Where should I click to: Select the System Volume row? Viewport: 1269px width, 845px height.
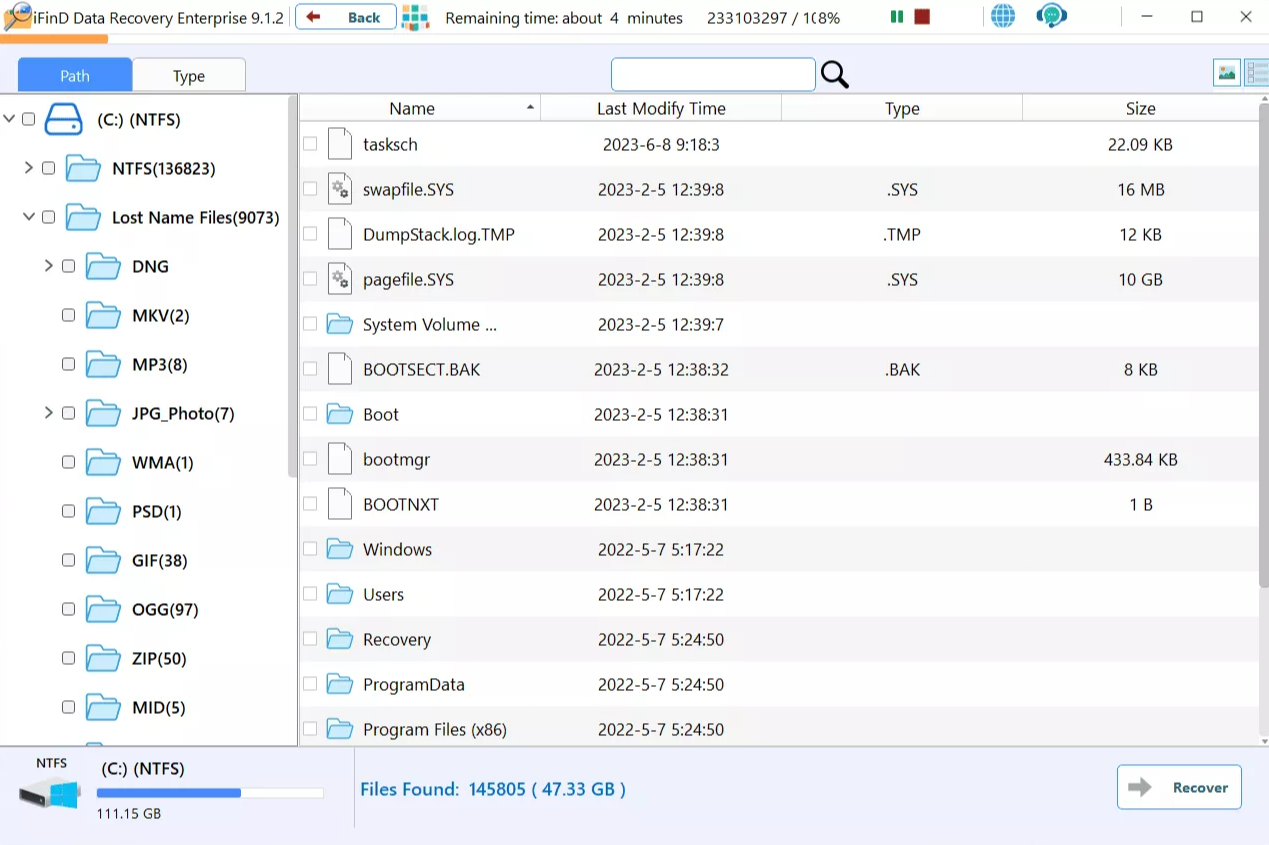point(779,324)
